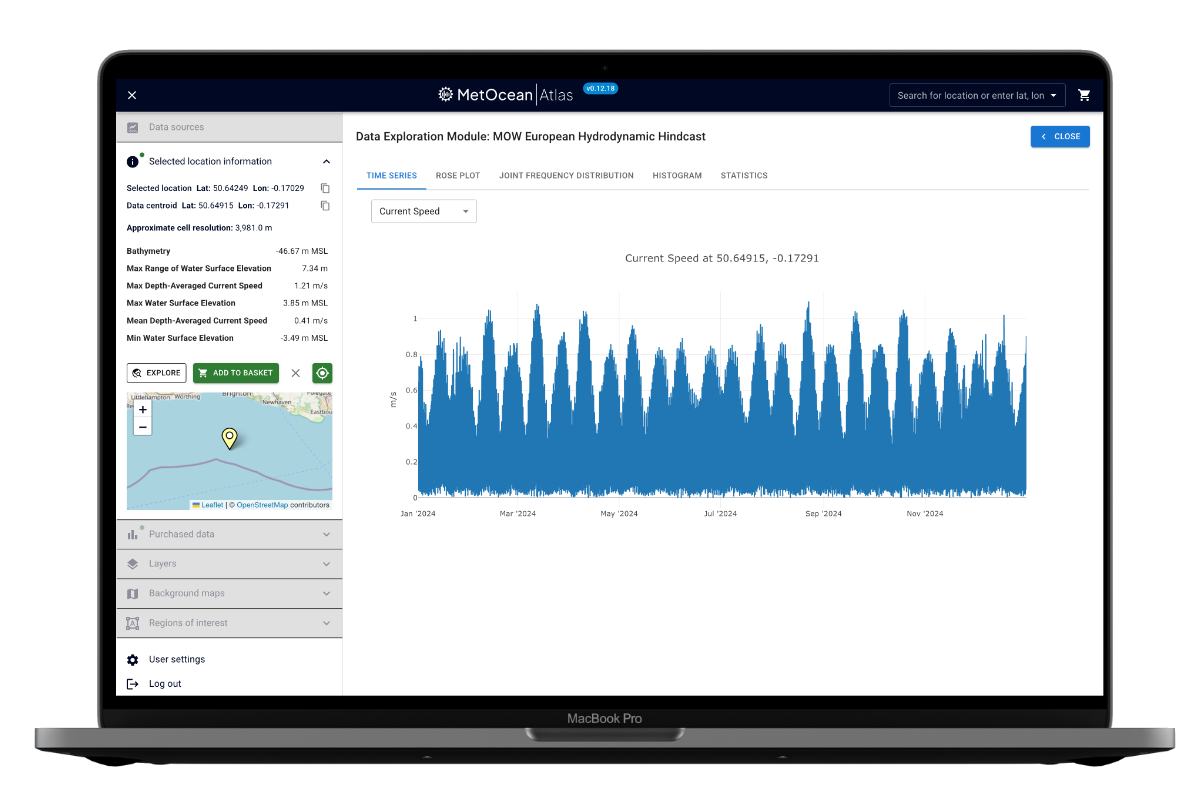Expand the Layers section
Image resolution: width=1200 pixels, height=810 pixels.
229,564
